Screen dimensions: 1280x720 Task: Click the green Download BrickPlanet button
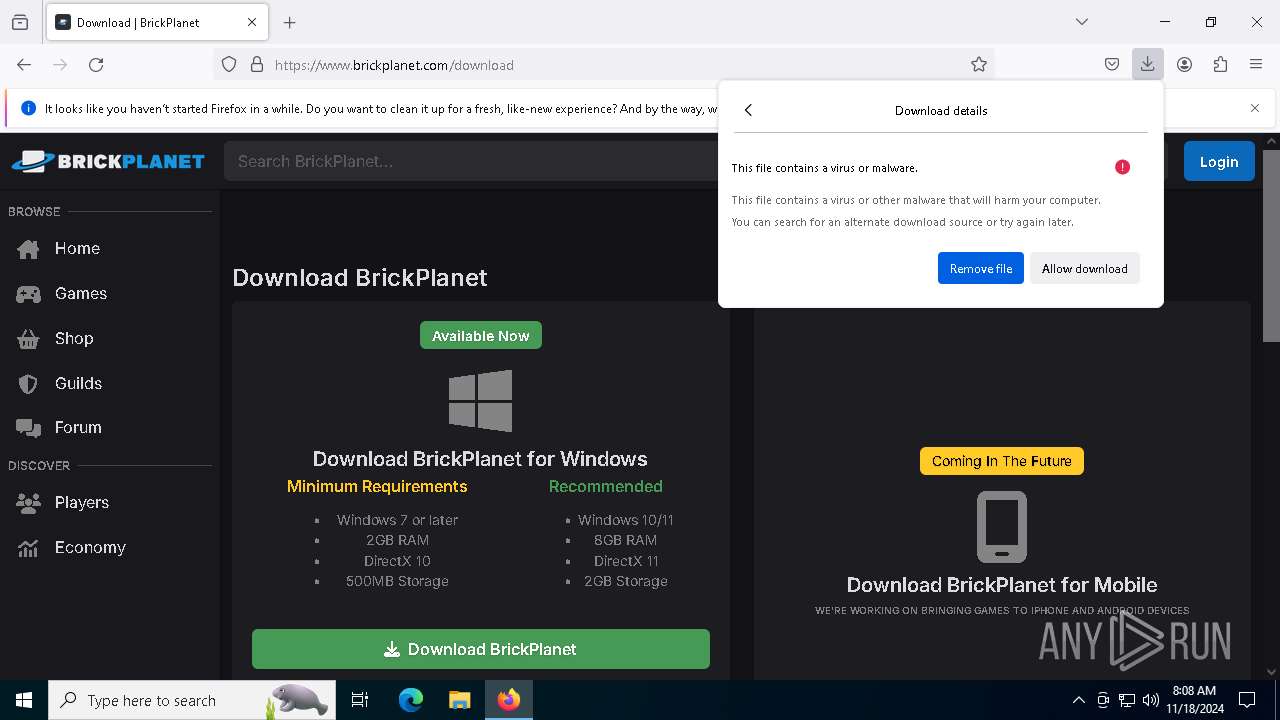tap(481, 649)
